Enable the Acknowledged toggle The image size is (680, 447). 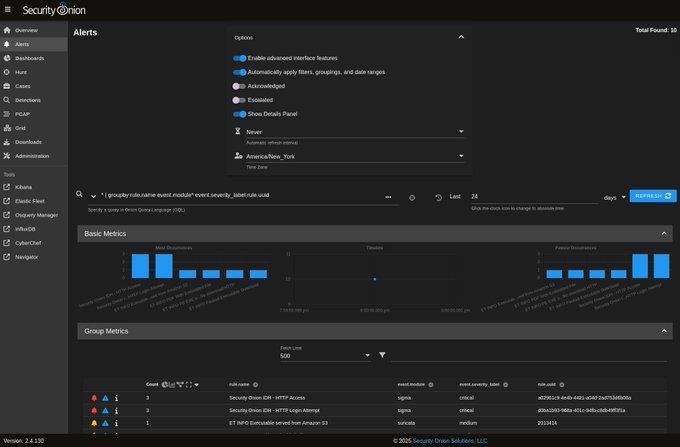point(239,86)
